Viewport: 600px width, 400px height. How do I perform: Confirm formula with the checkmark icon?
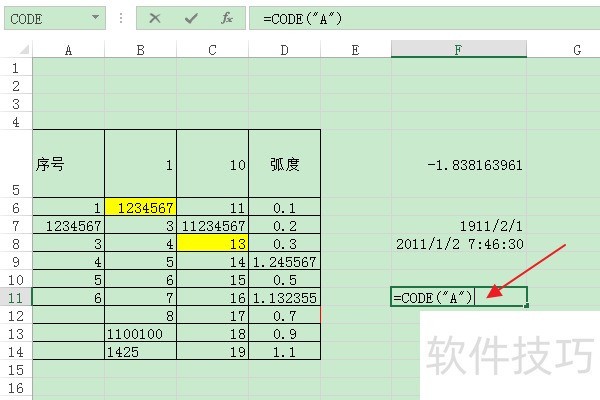(191, 18)
